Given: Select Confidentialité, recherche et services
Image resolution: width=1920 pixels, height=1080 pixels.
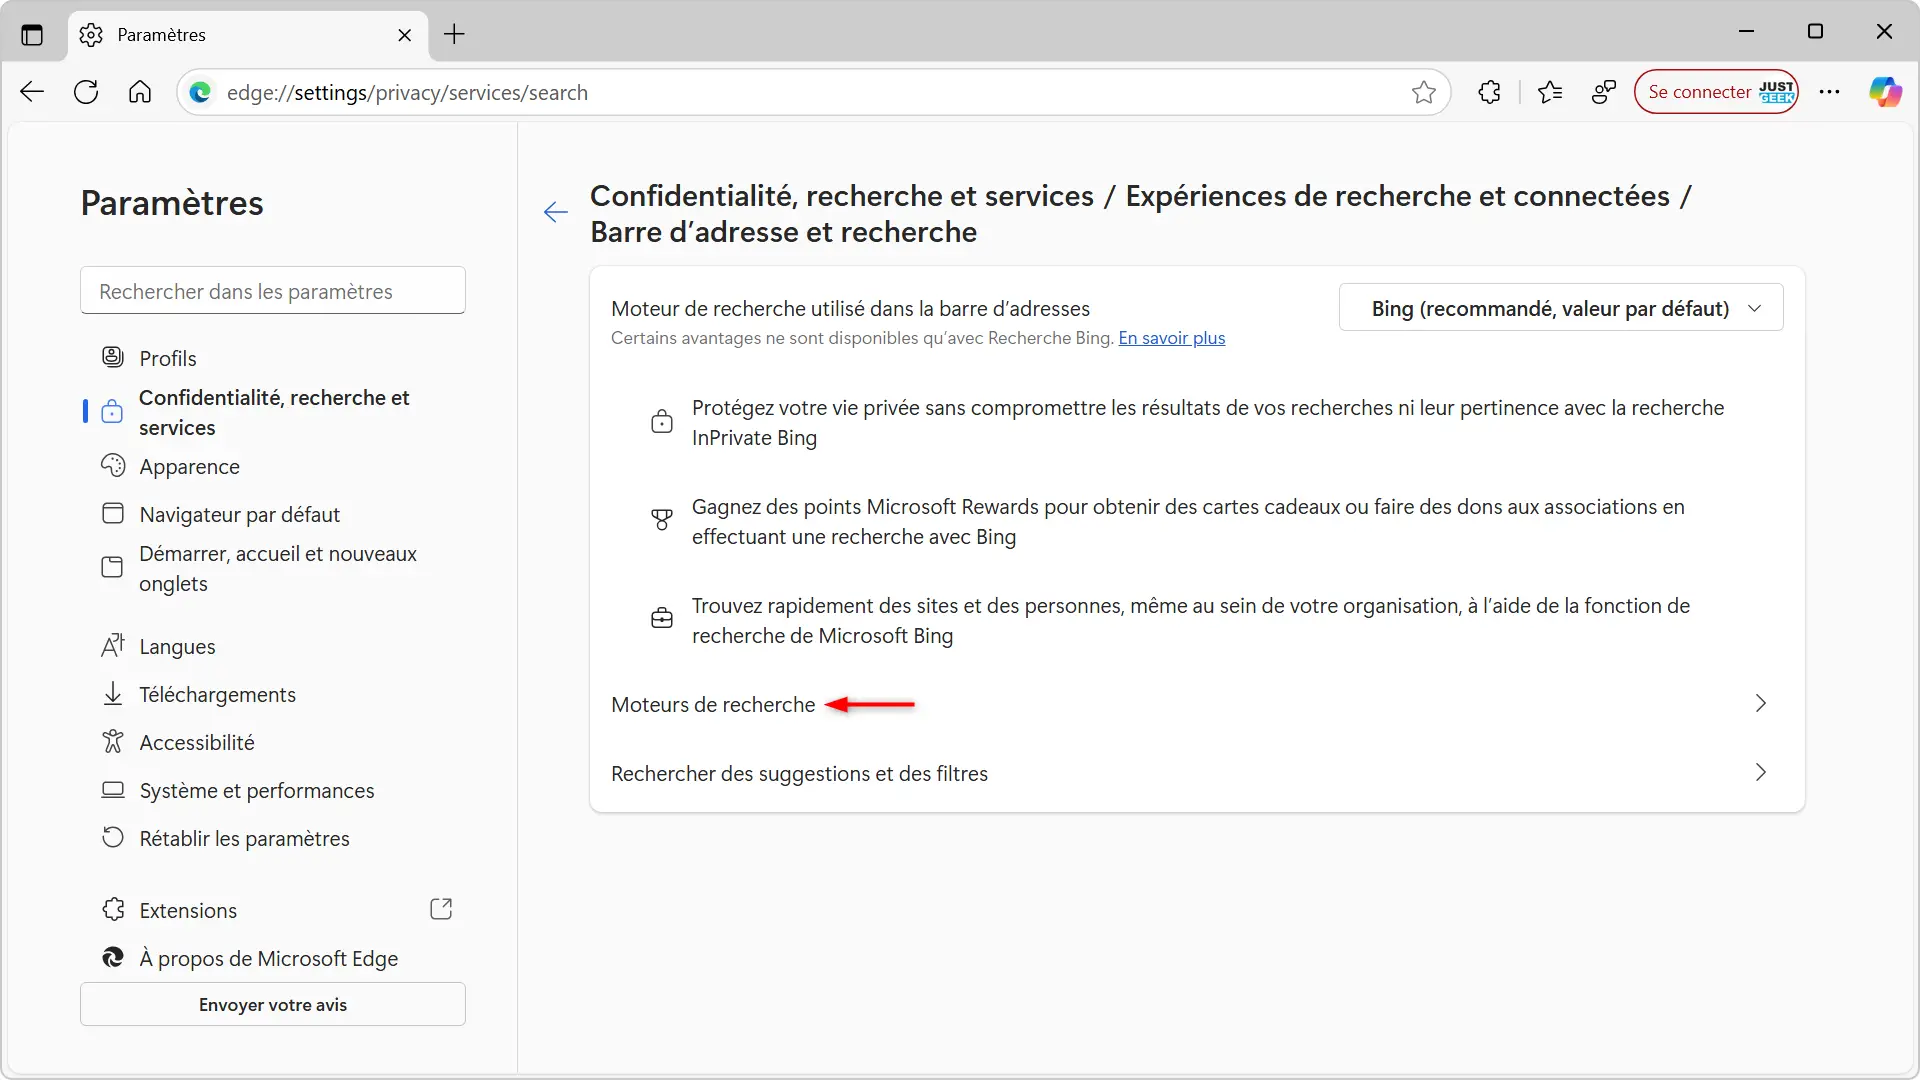Looking at the screenshot, I should pyautogui.click(x=273, y=412).
